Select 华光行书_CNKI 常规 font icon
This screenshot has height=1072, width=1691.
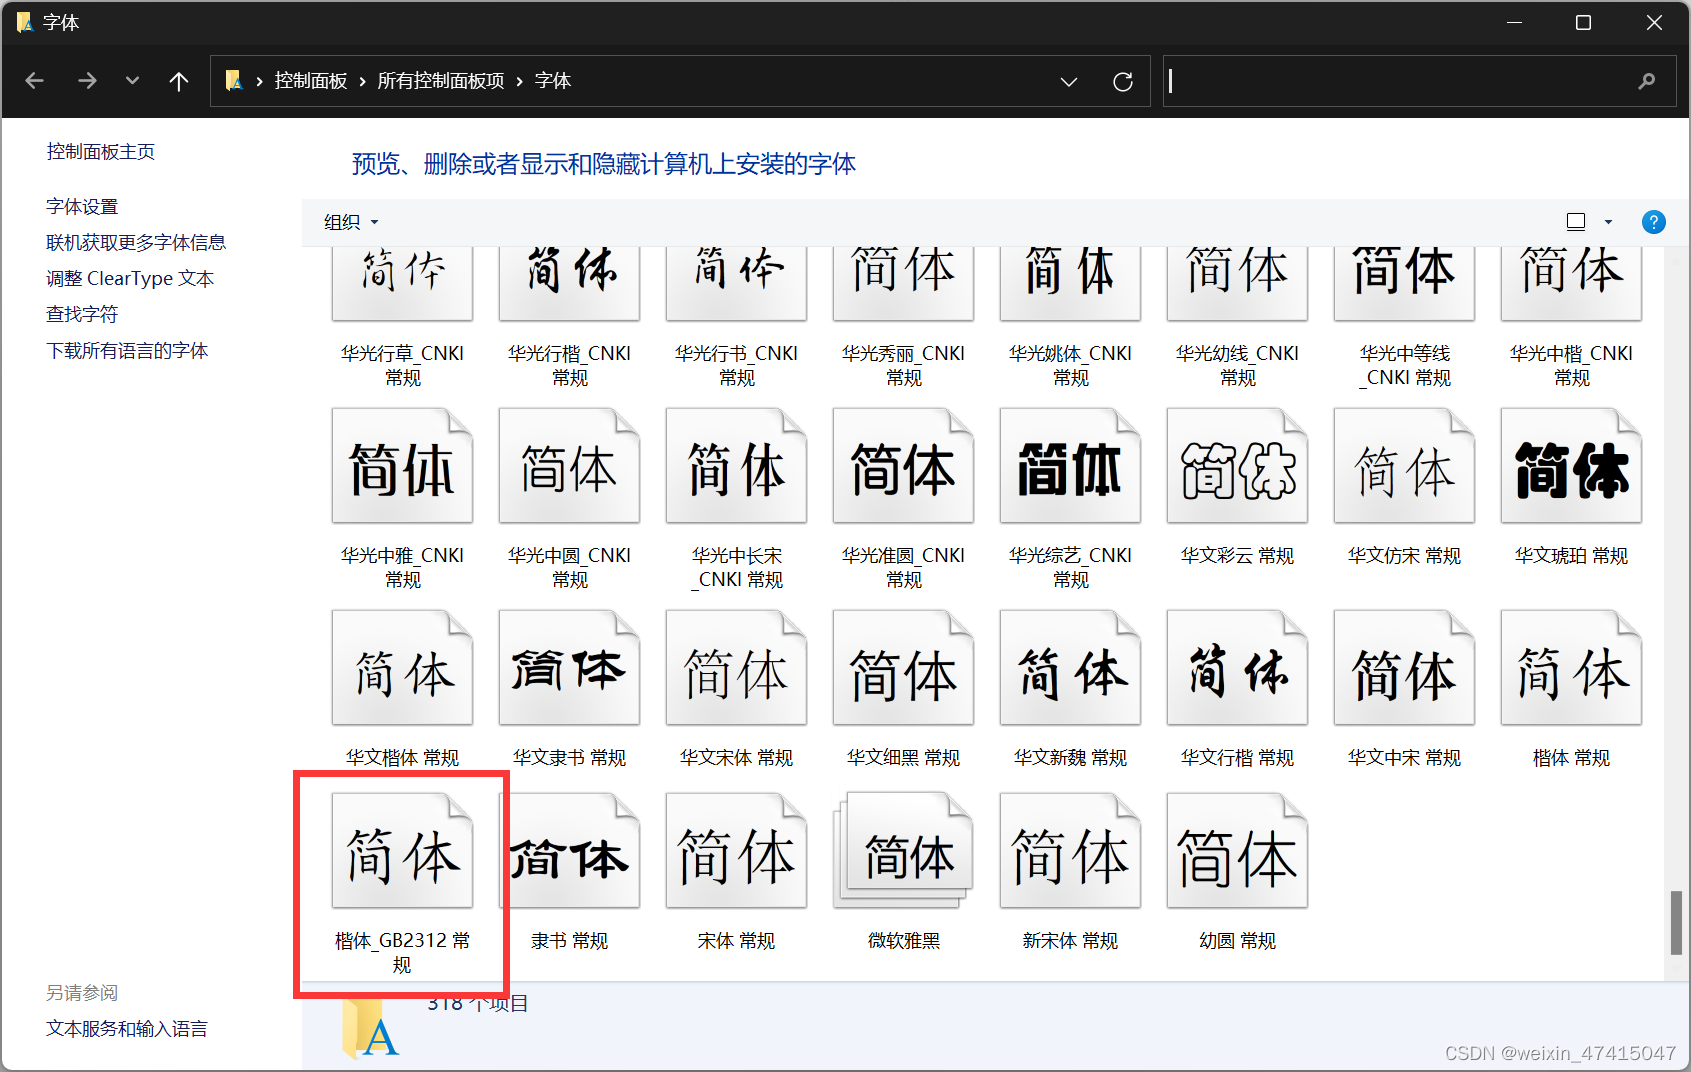(x=737, y=282)
